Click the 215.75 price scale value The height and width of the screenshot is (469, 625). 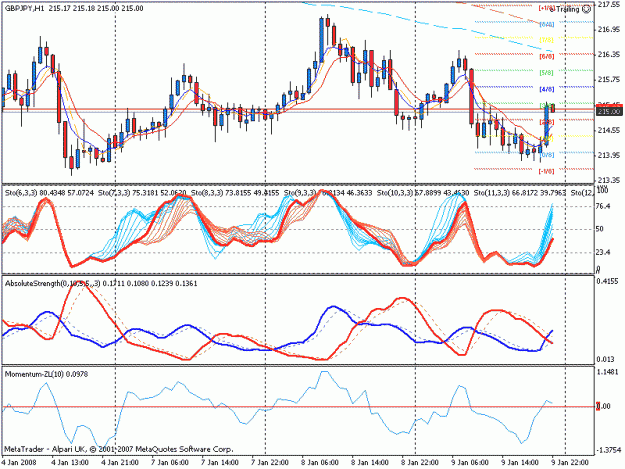click(609, 80)
